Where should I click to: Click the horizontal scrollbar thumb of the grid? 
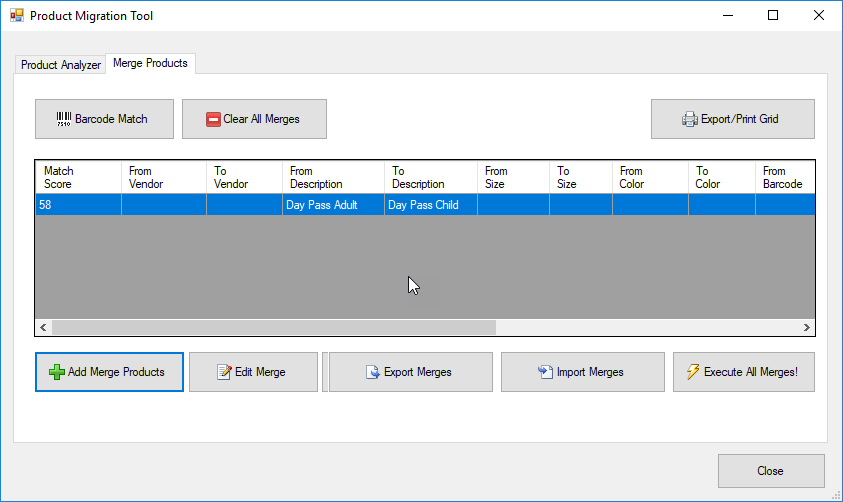pyautogui.click(x=274, y=327)
